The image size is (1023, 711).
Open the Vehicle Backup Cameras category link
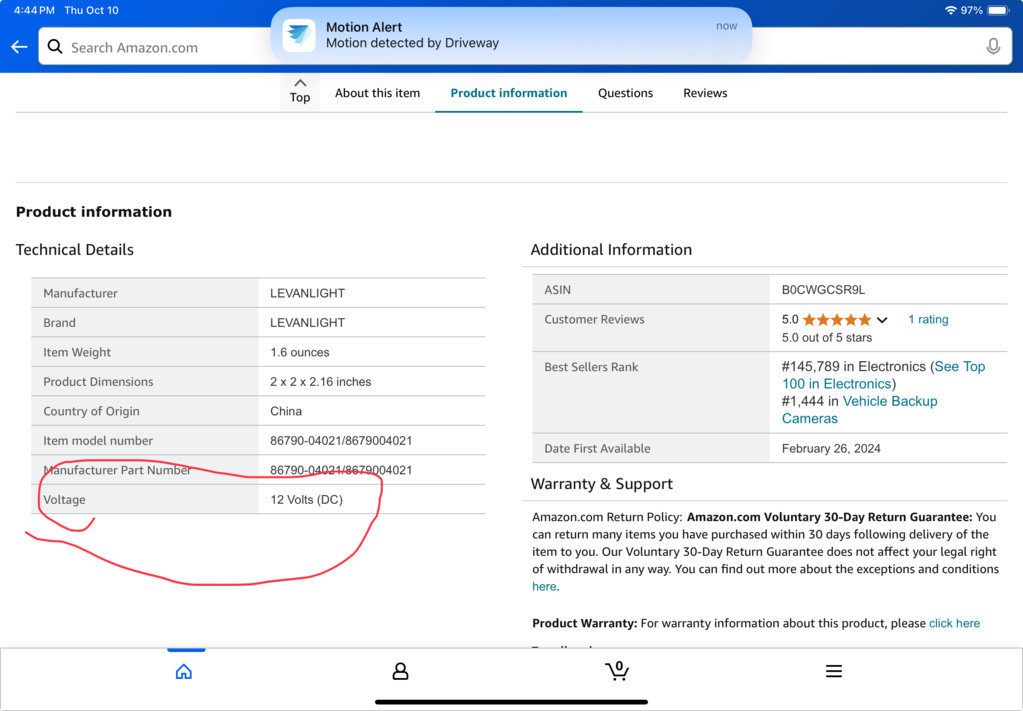click(859, 410)
